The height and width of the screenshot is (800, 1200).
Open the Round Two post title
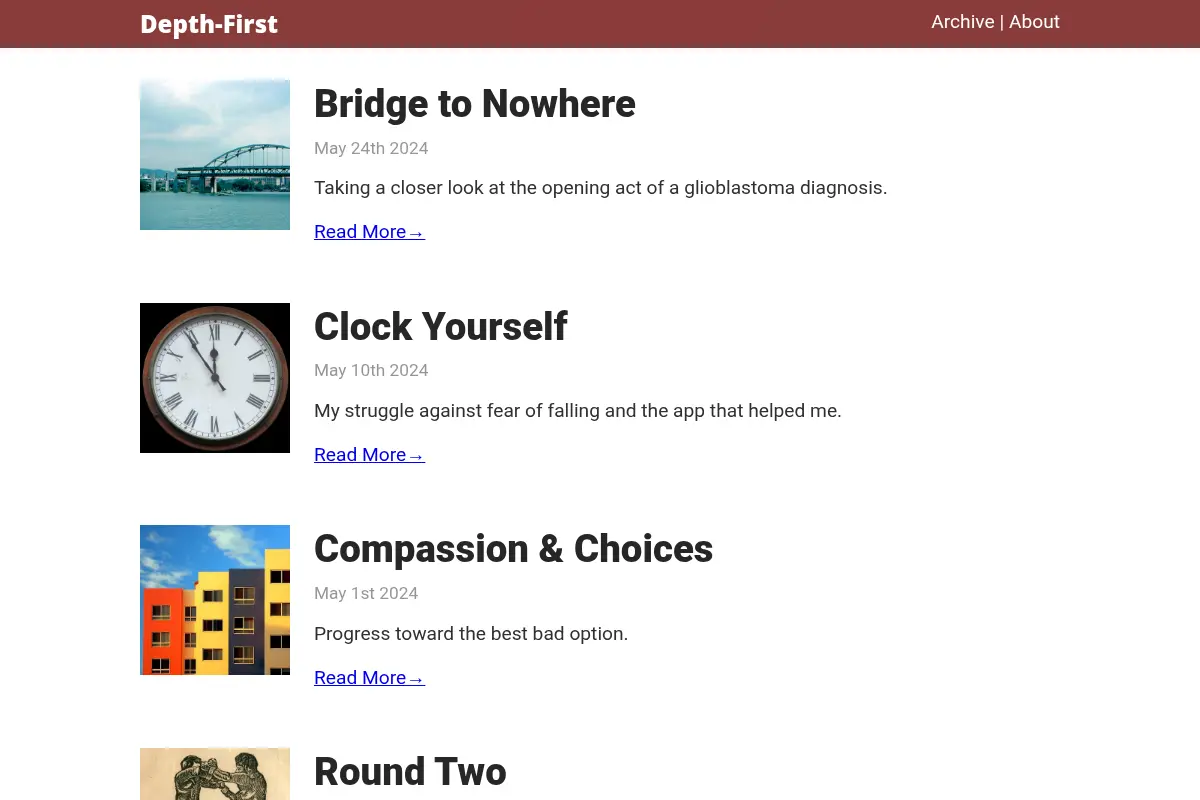[x=410, y=772]
